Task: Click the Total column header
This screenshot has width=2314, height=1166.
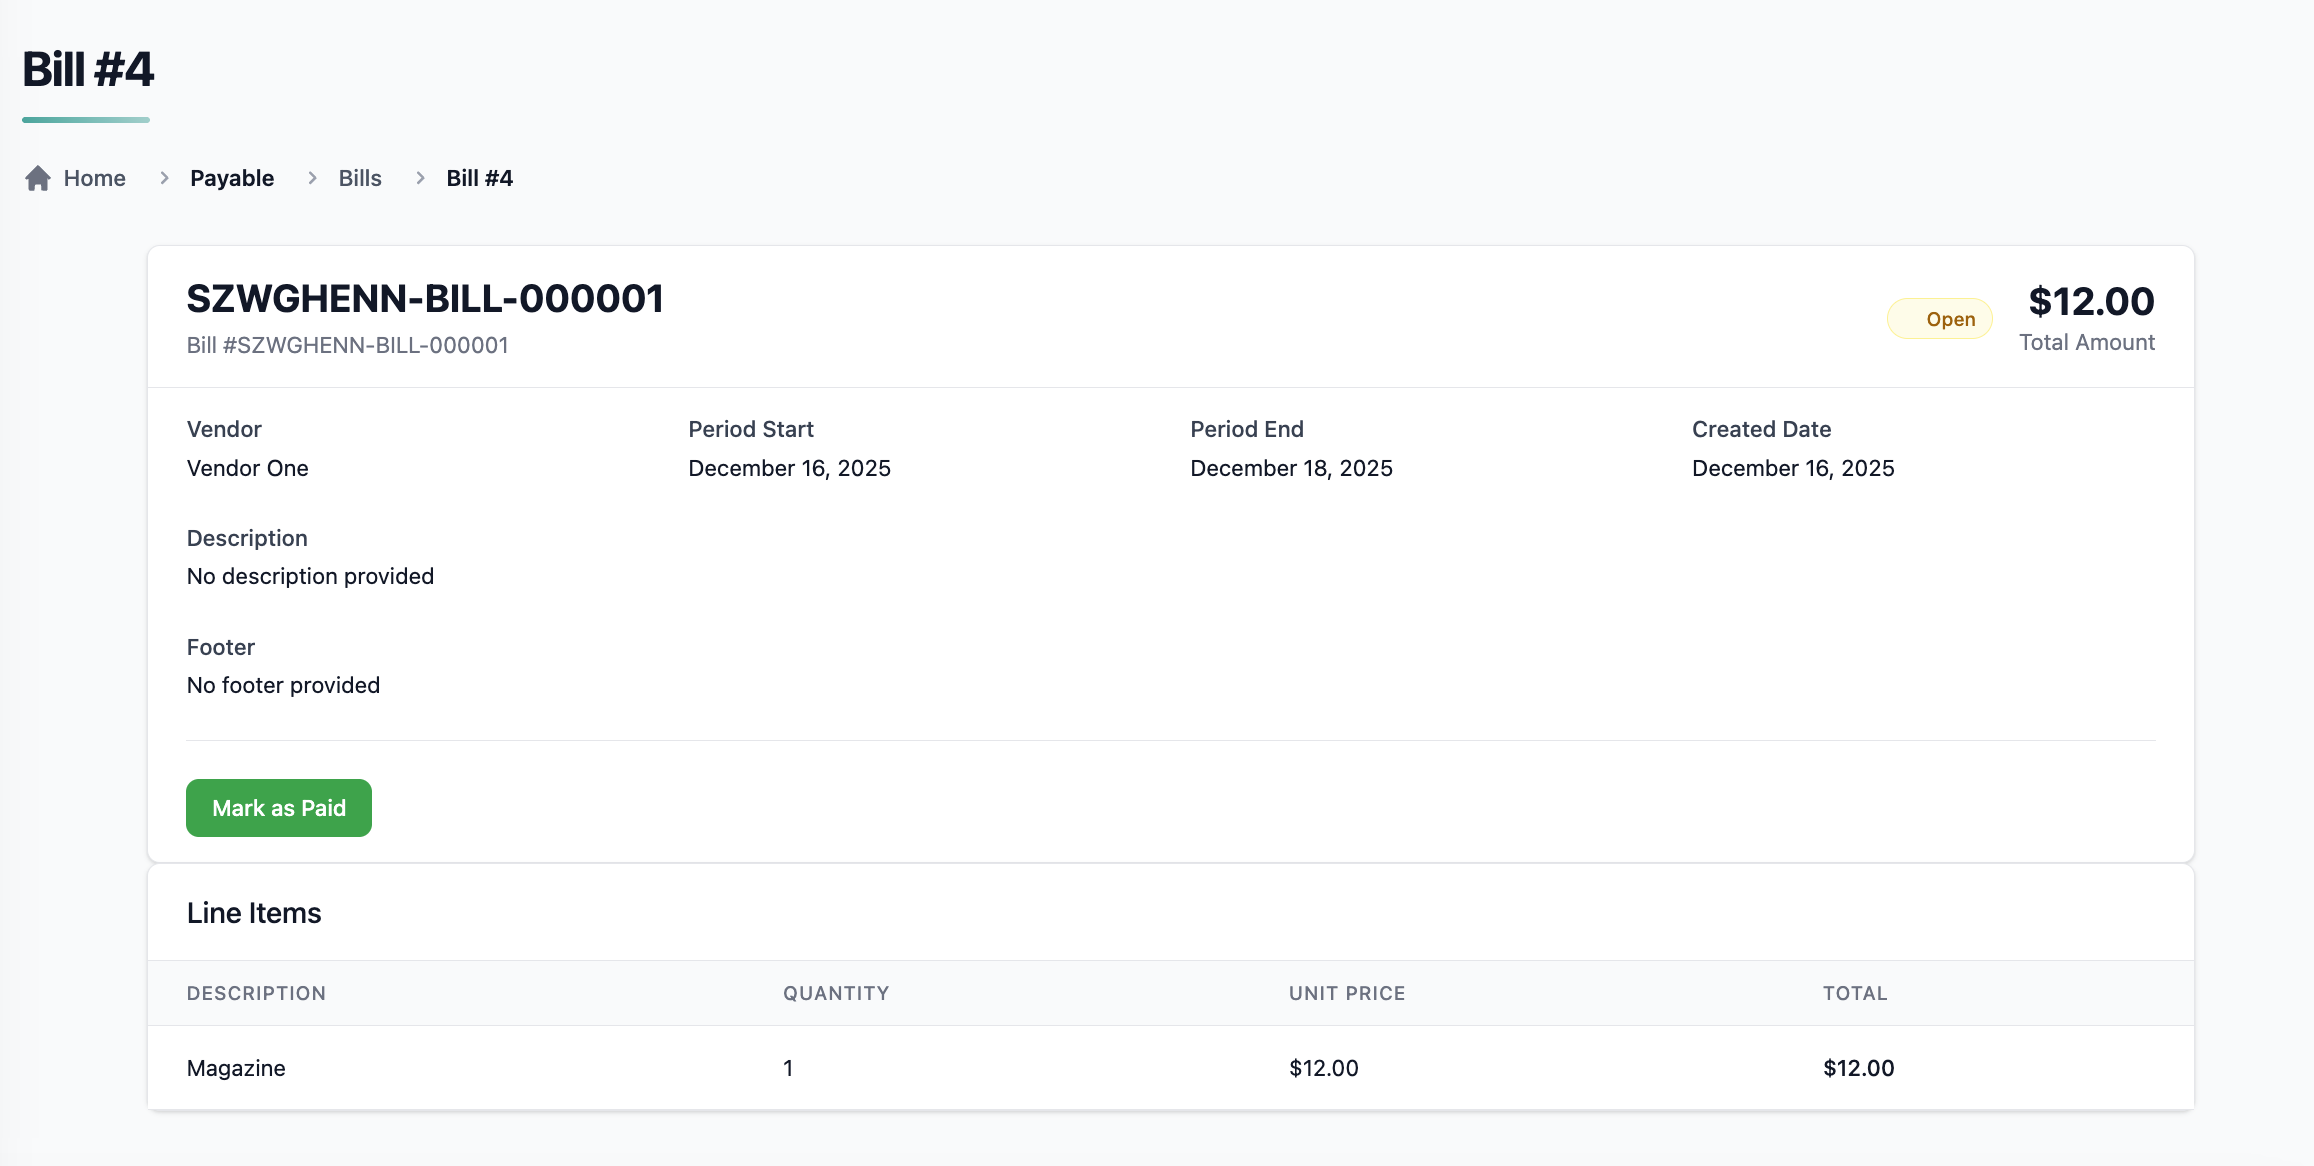Action: (x=1855, y=993)
